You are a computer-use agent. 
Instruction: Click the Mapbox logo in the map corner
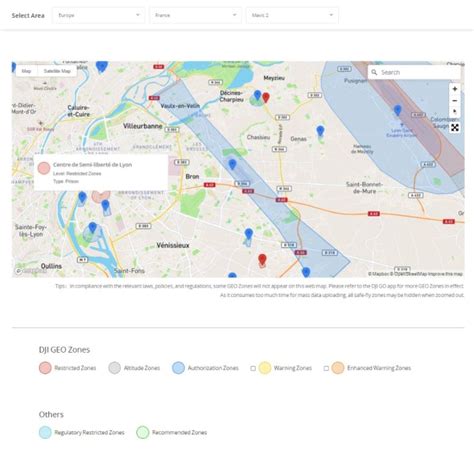(31, 271)
